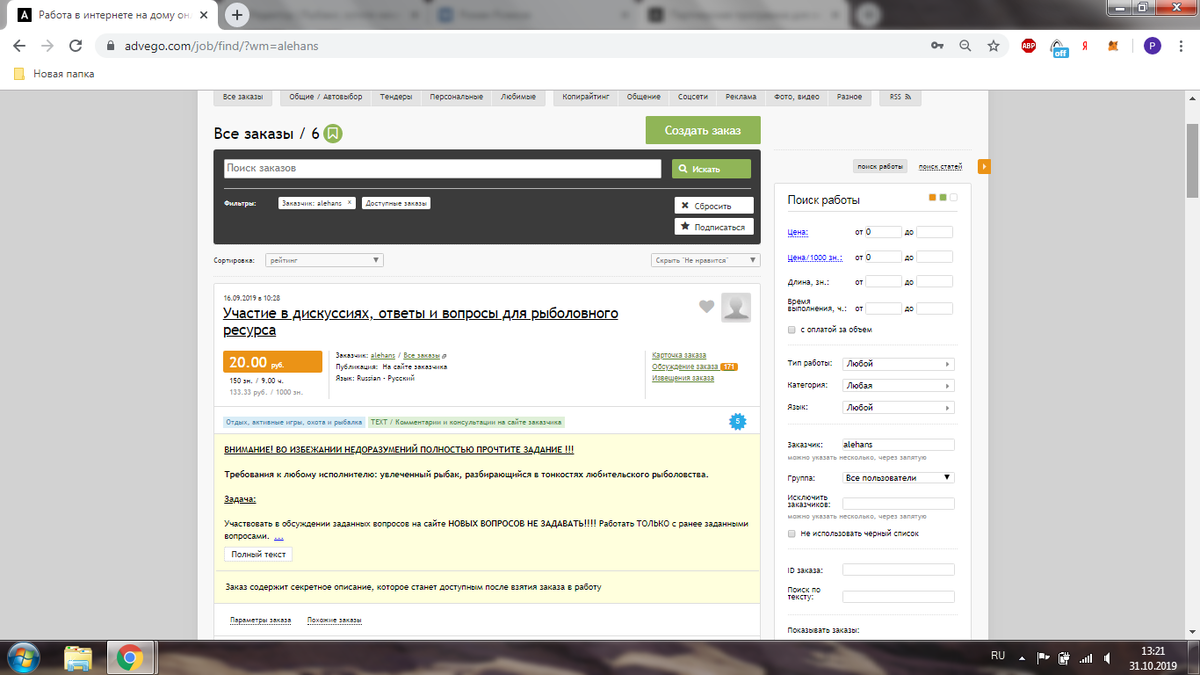Viewport: 1200px width, 675px height.
Task: Click the Windows Start button
Action: 23,658
